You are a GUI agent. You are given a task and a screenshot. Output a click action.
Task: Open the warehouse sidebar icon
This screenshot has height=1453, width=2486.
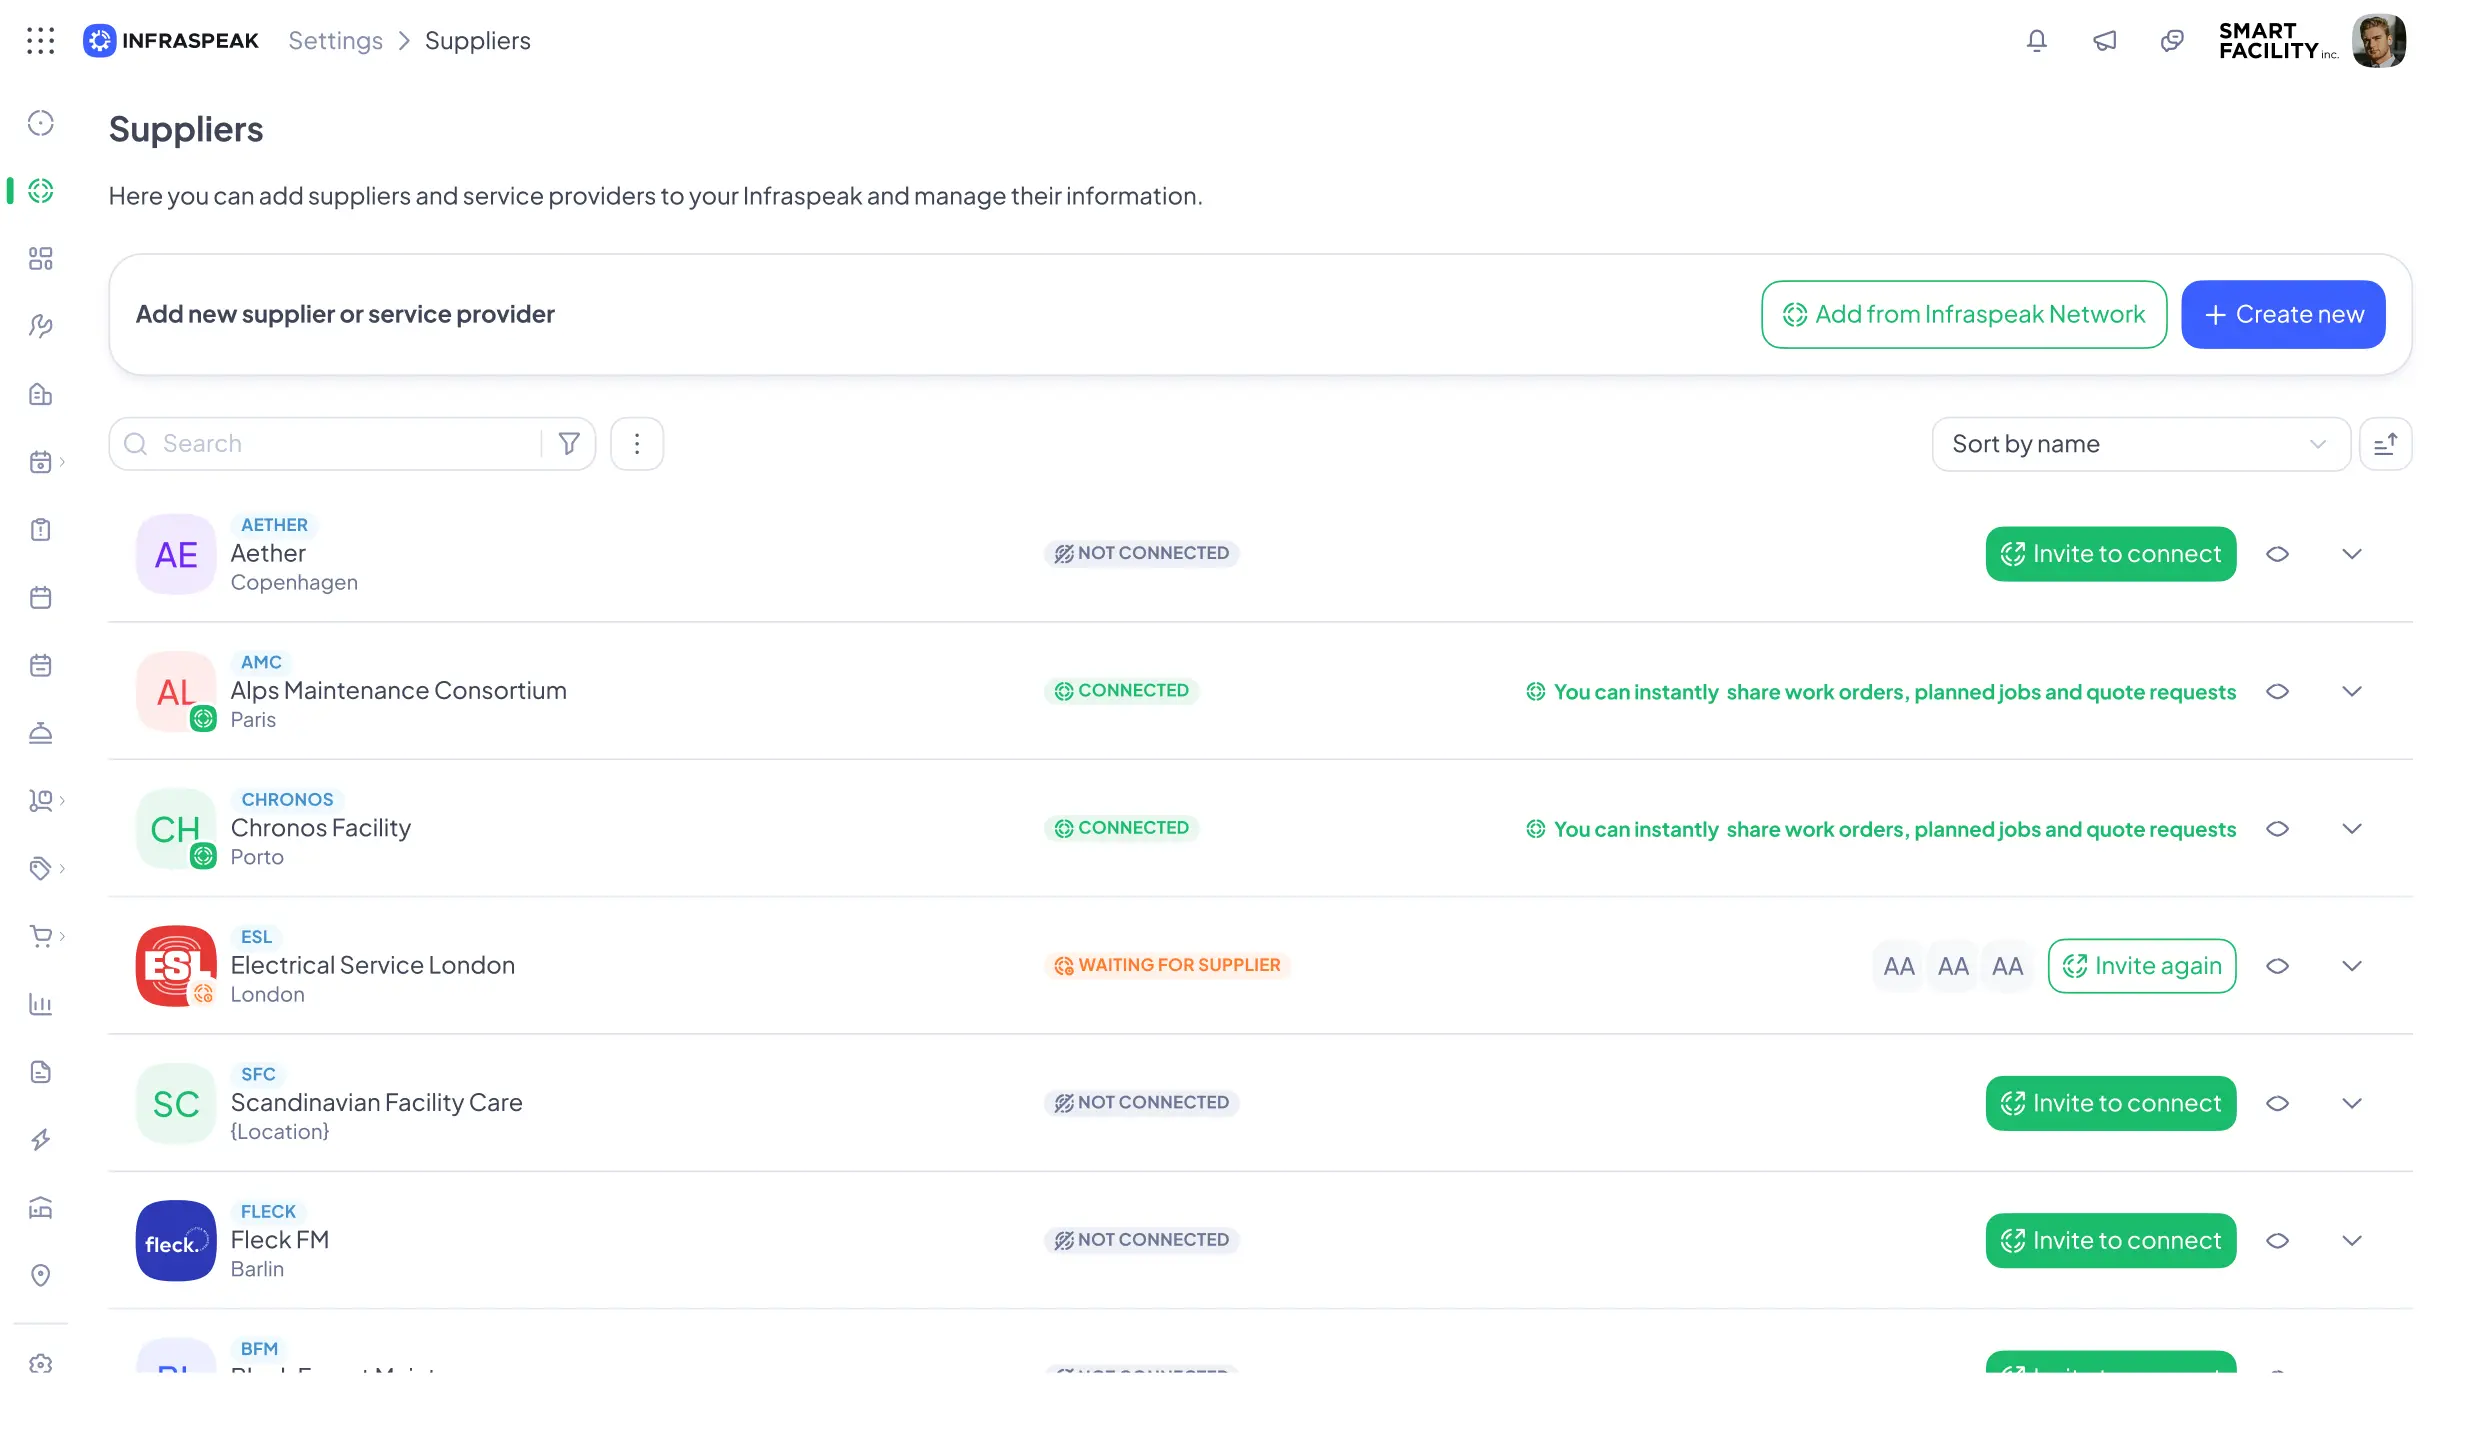[x=41, y=1208]
